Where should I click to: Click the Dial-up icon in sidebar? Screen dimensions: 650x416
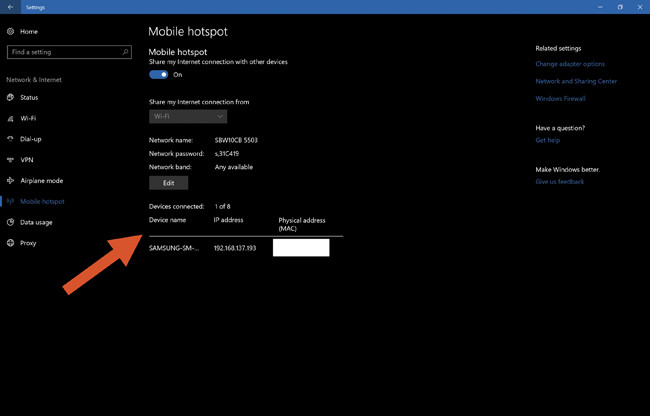coord(11,139)
